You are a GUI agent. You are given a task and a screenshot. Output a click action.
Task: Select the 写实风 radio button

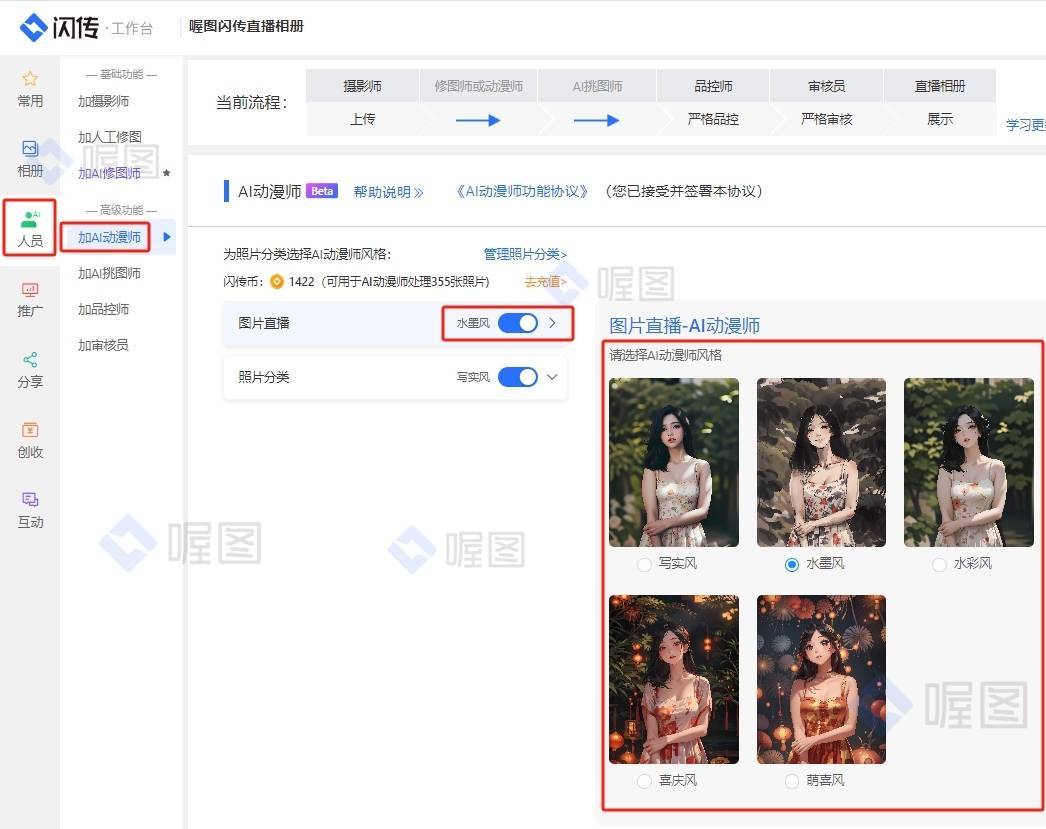point(644,565)
